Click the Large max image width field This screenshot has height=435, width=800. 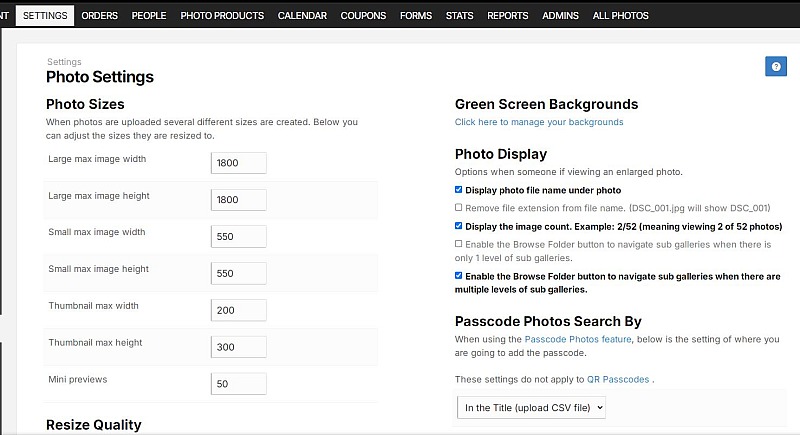tap(238, 163)
